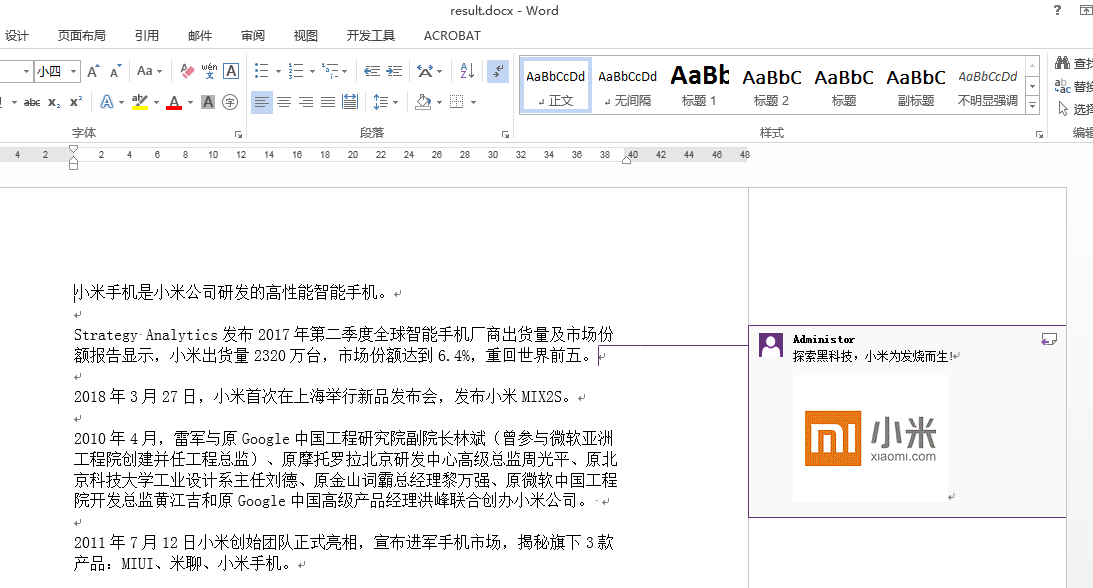
Task: Switch to the 审阅 tab
Action: click(253, 36)
